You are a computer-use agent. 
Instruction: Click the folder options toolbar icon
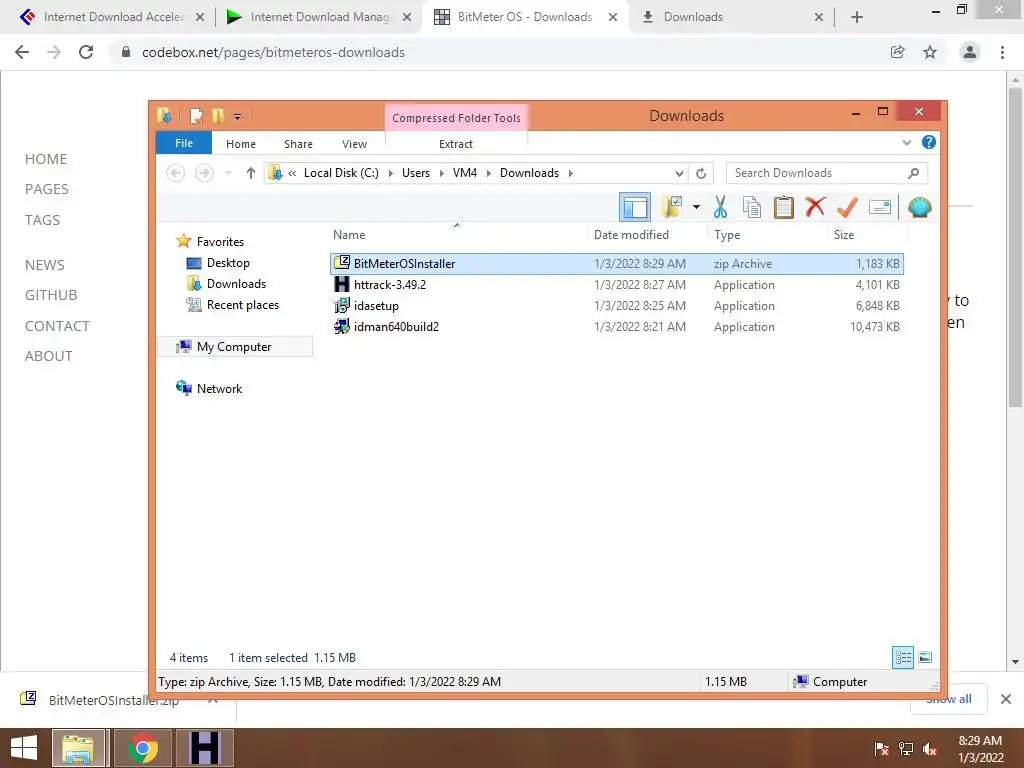click(x=672, y=208)
